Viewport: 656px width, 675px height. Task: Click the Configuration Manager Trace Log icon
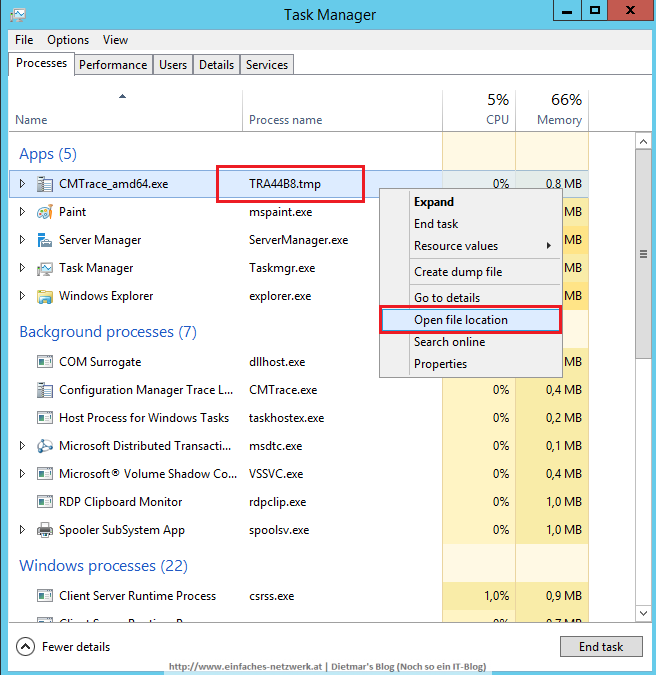coord(45,390)
